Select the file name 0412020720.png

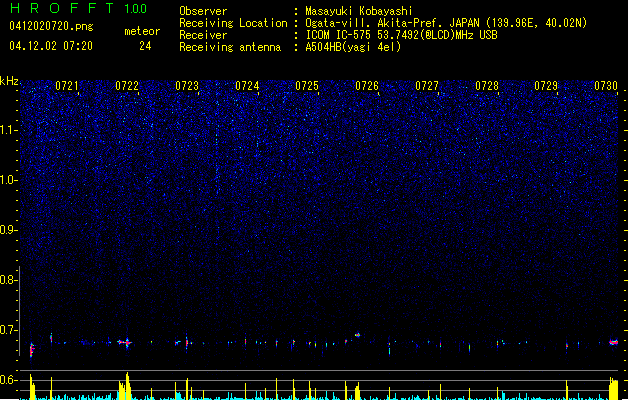51,26
